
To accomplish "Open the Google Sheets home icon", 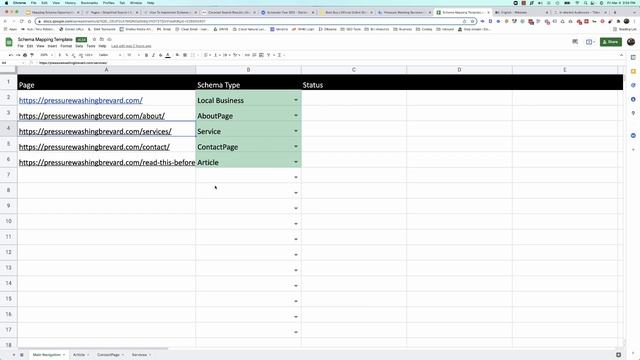I will pos(9,42).
